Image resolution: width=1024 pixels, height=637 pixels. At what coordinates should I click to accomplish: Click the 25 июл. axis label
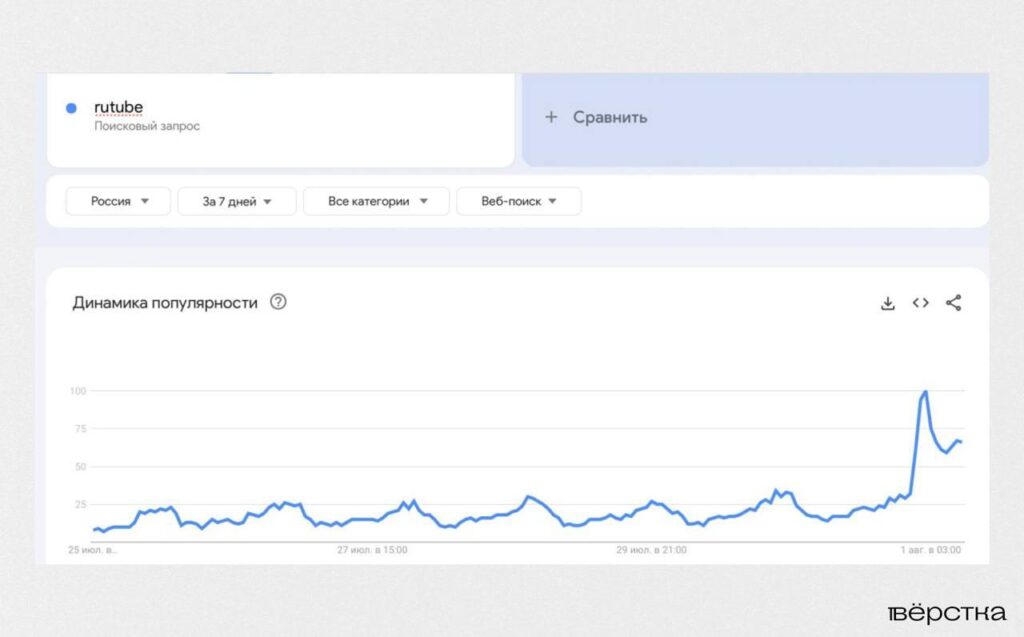[93, 550]
